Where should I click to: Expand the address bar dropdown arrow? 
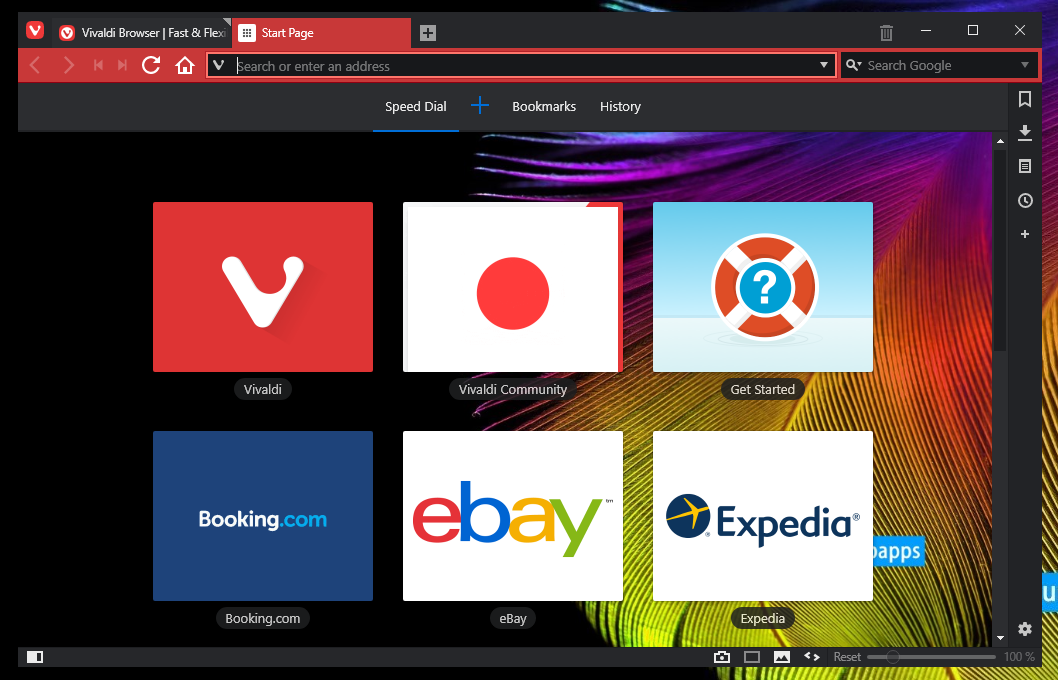tap(824, 65)
